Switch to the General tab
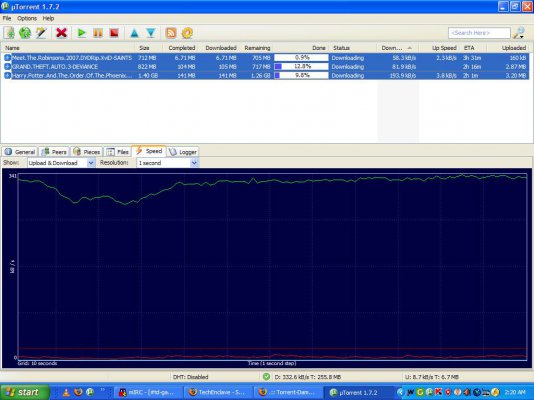534x400 pixels. (x=20, y=152)
